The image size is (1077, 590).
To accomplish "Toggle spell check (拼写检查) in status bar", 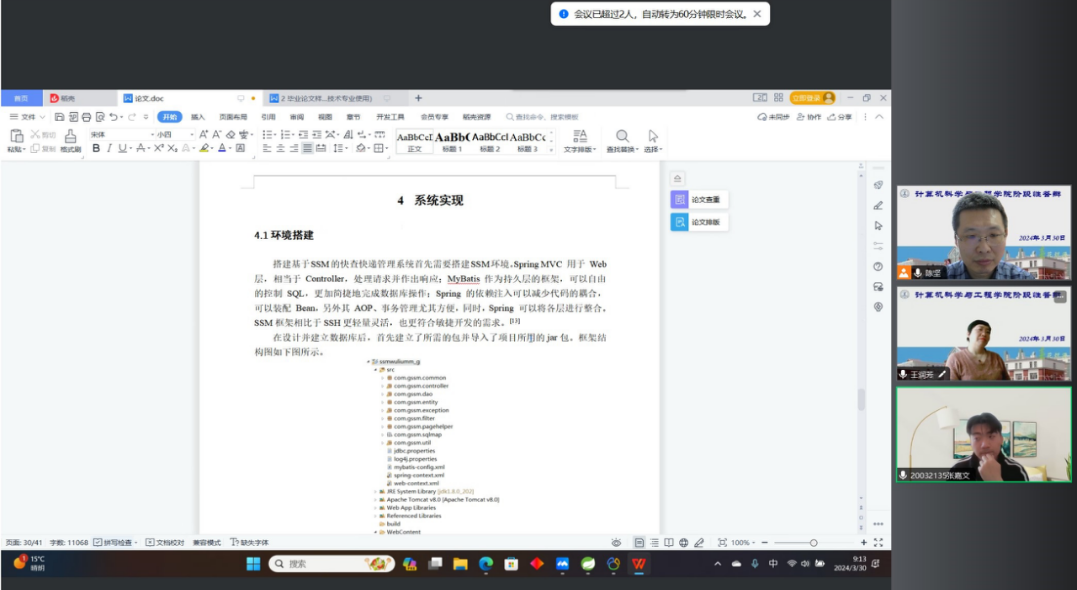I will pos(117,542).
